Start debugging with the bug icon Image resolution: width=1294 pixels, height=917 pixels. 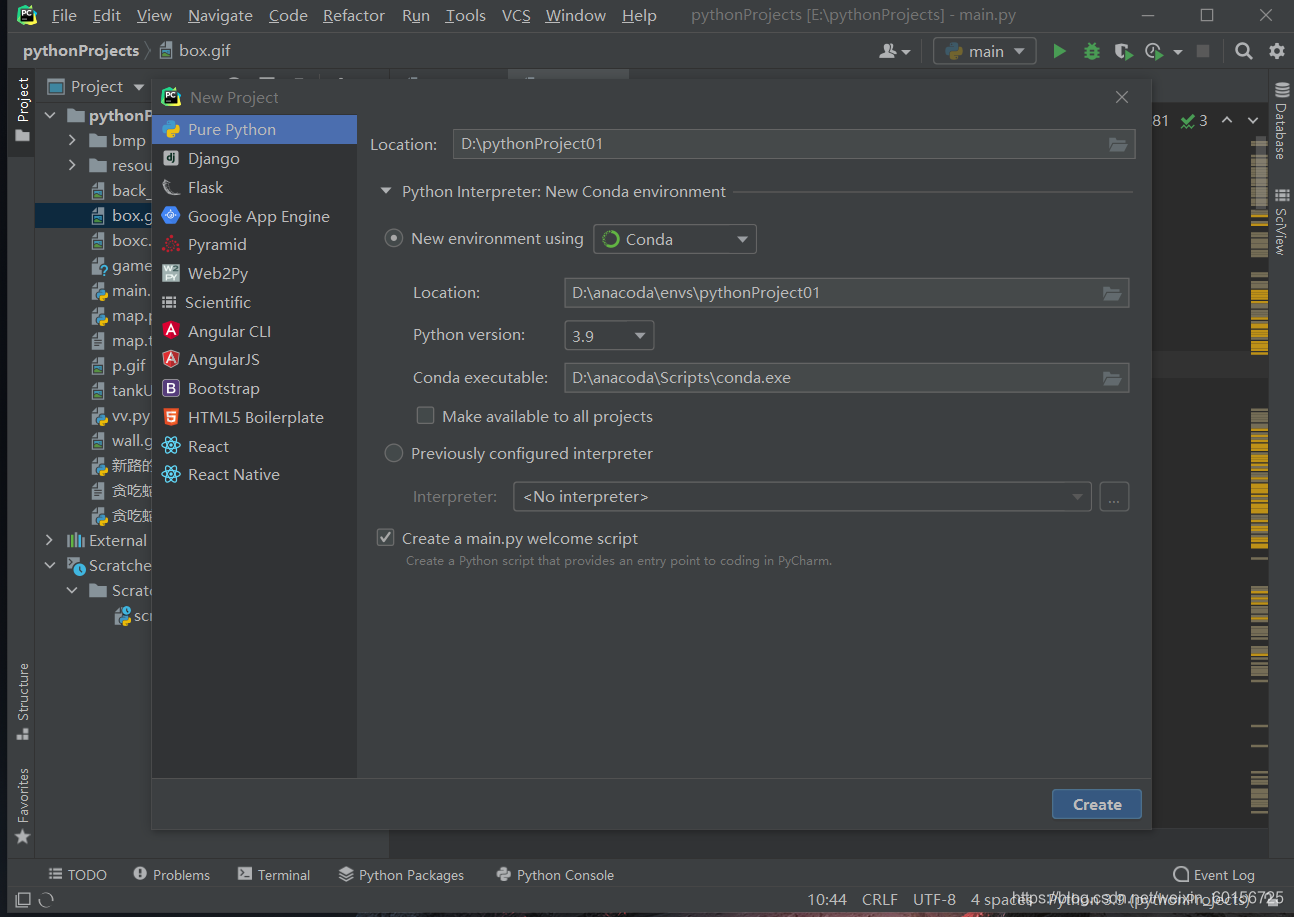(x=1092, y=51)
